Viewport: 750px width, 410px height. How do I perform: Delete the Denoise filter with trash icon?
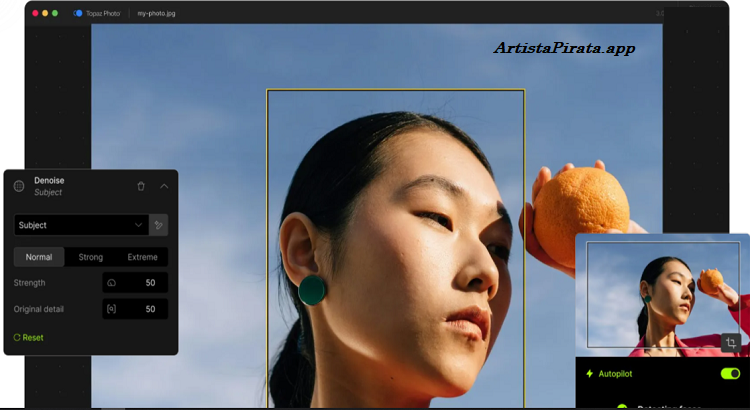coord(141,186)
